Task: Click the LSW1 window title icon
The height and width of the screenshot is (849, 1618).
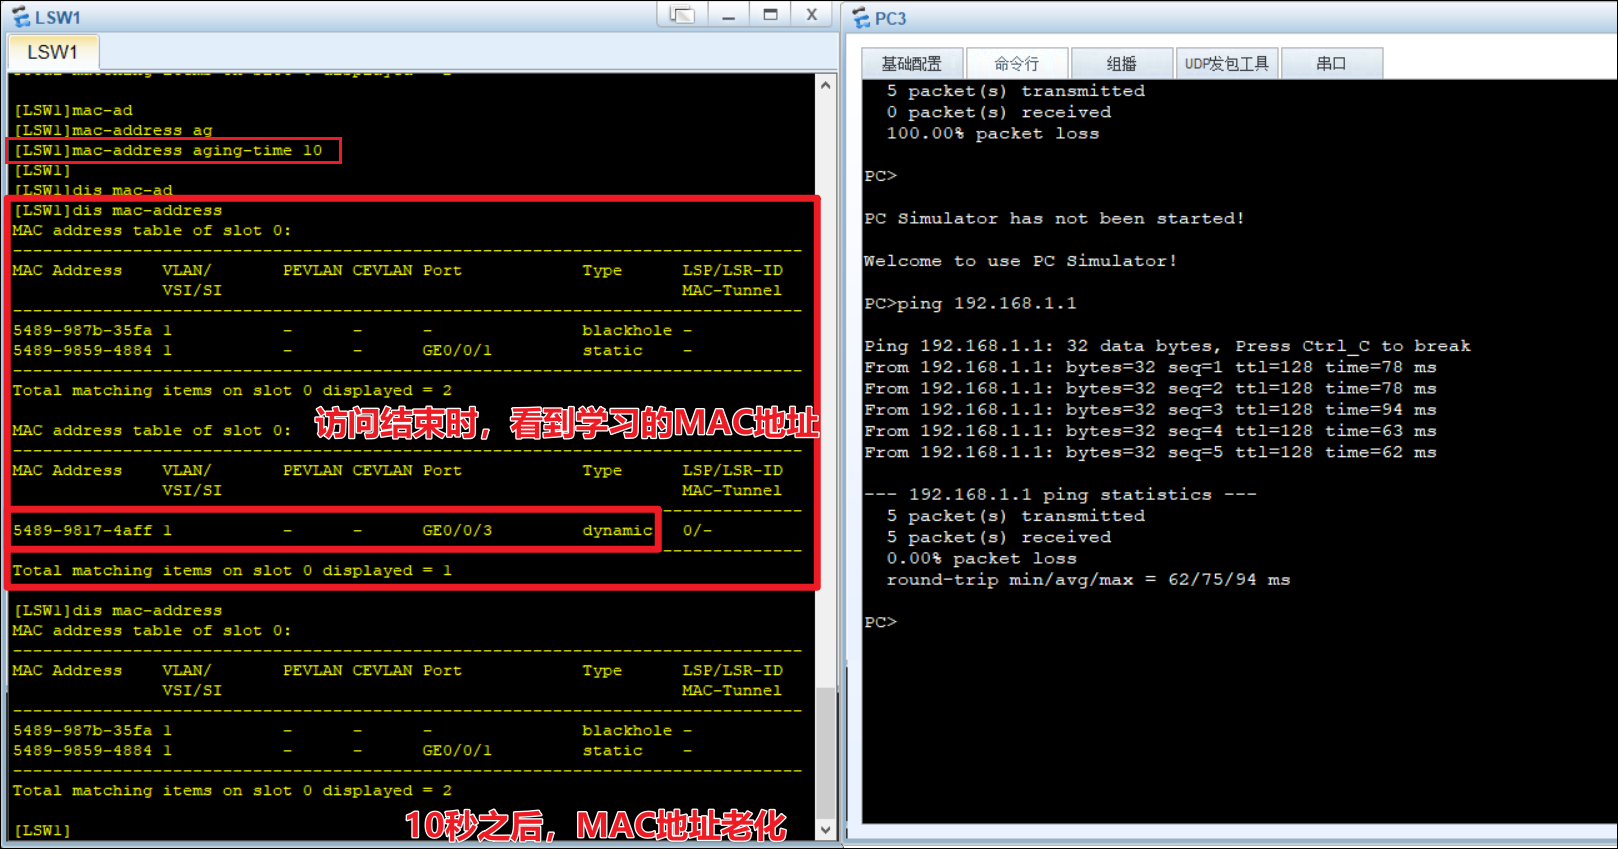Action: click(x=21, y=17)
